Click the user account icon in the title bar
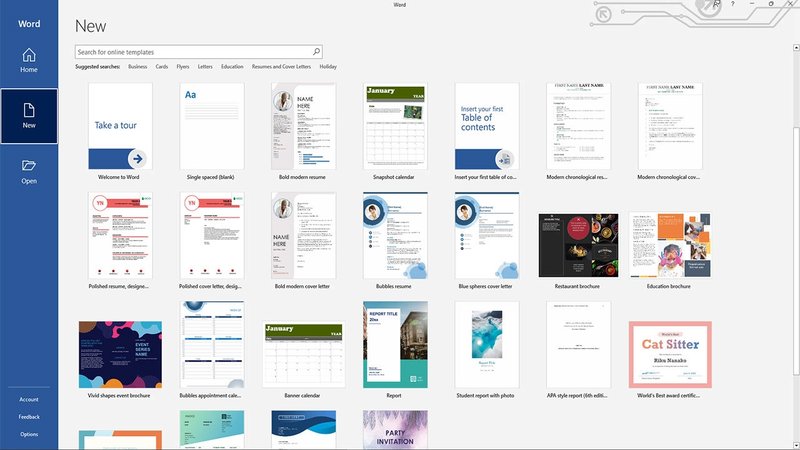This screenshot has height=450, width=800. point(716,5)
